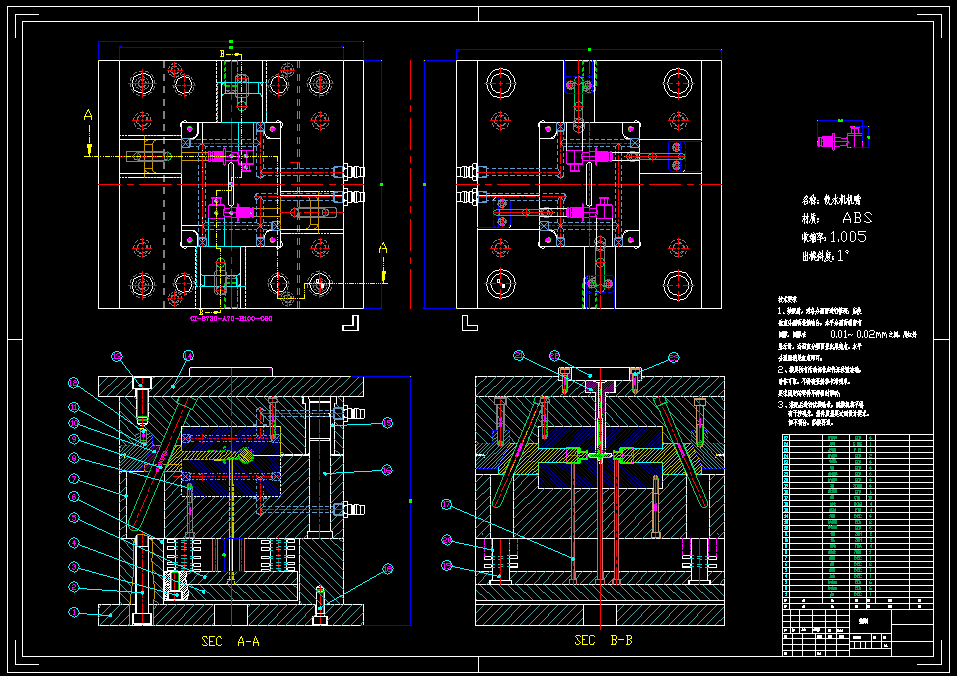957x676 pixels.
Task: Select the "SEC A-A" section label
Action: tap(230, 641)
